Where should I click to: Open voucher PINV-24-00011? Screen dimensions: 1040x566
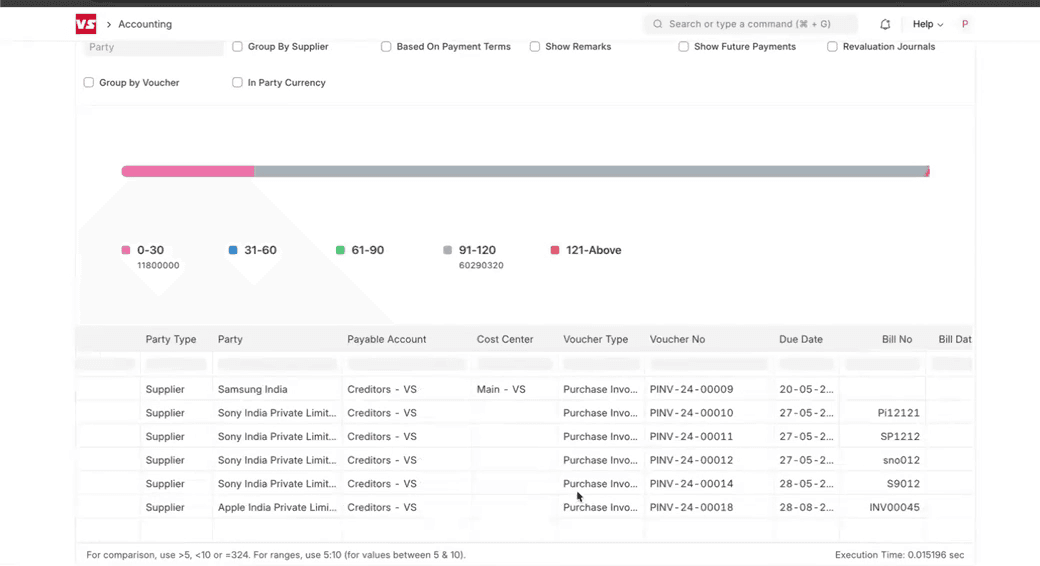[x=691, y=437]
